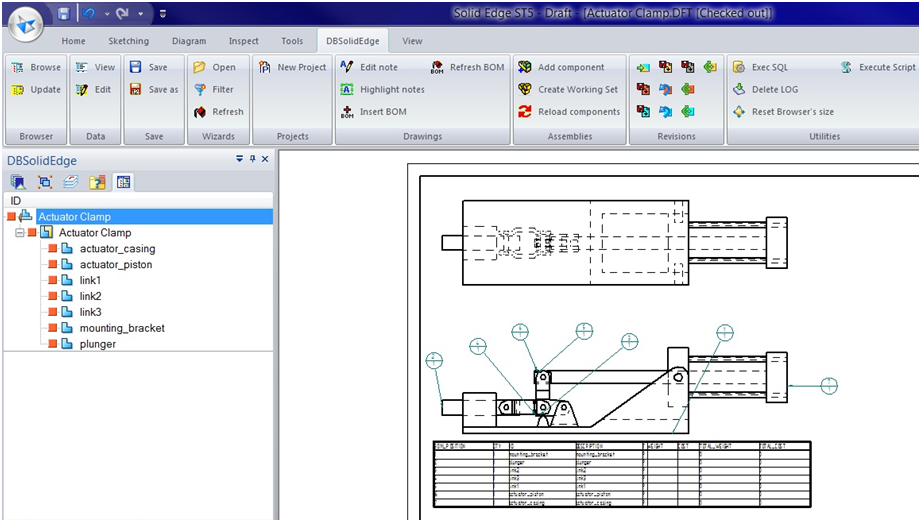Select link2 part in the tree
The height and width of the screenshot is (523, 920).
tap(90, 296)
